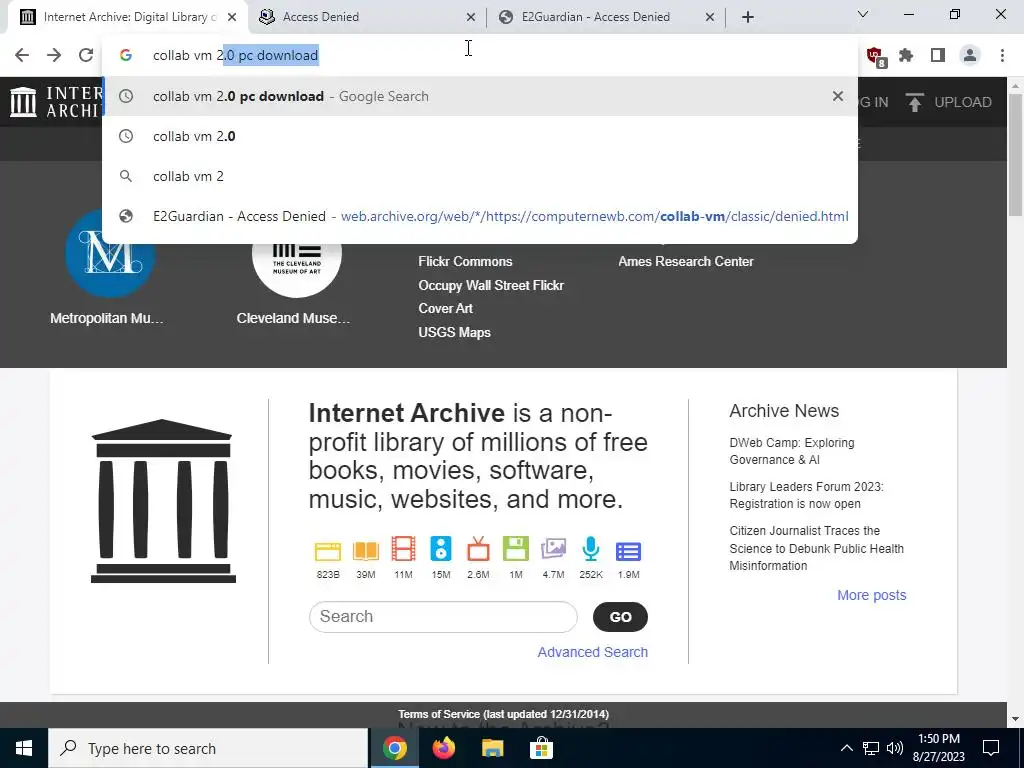This screenshot has width=1024, height=768.
Task: Choose the collab vm 2 search suggestion
Action: tap(479, 176)
